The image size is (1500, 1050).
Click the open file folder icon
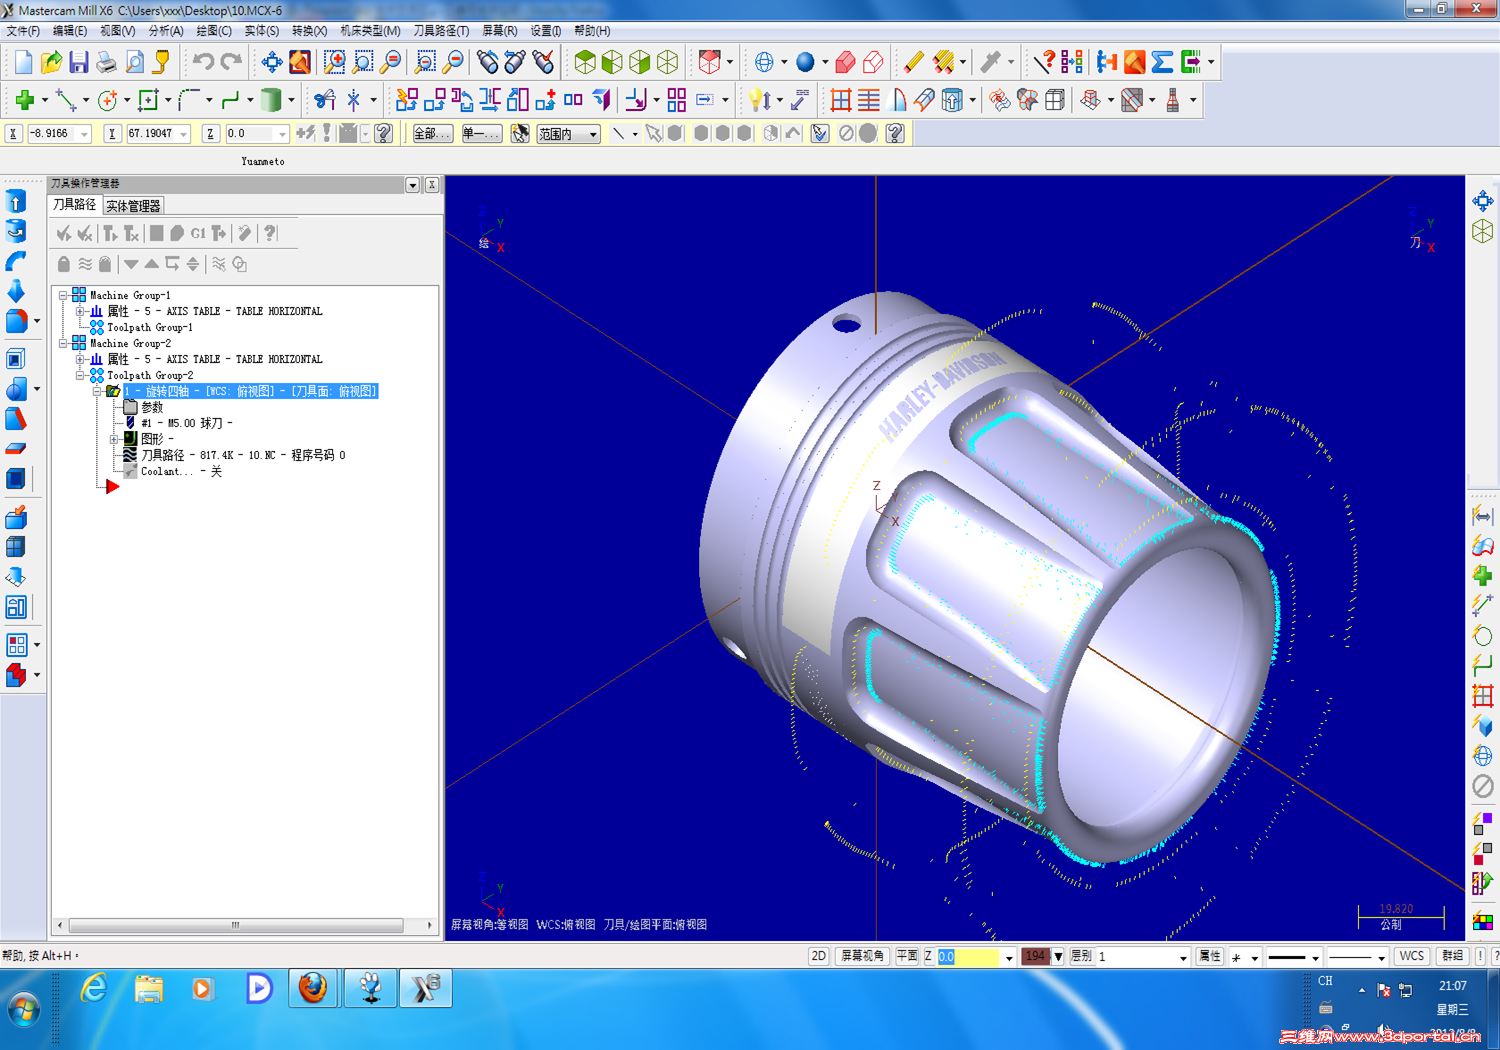[x=51, y=62]
